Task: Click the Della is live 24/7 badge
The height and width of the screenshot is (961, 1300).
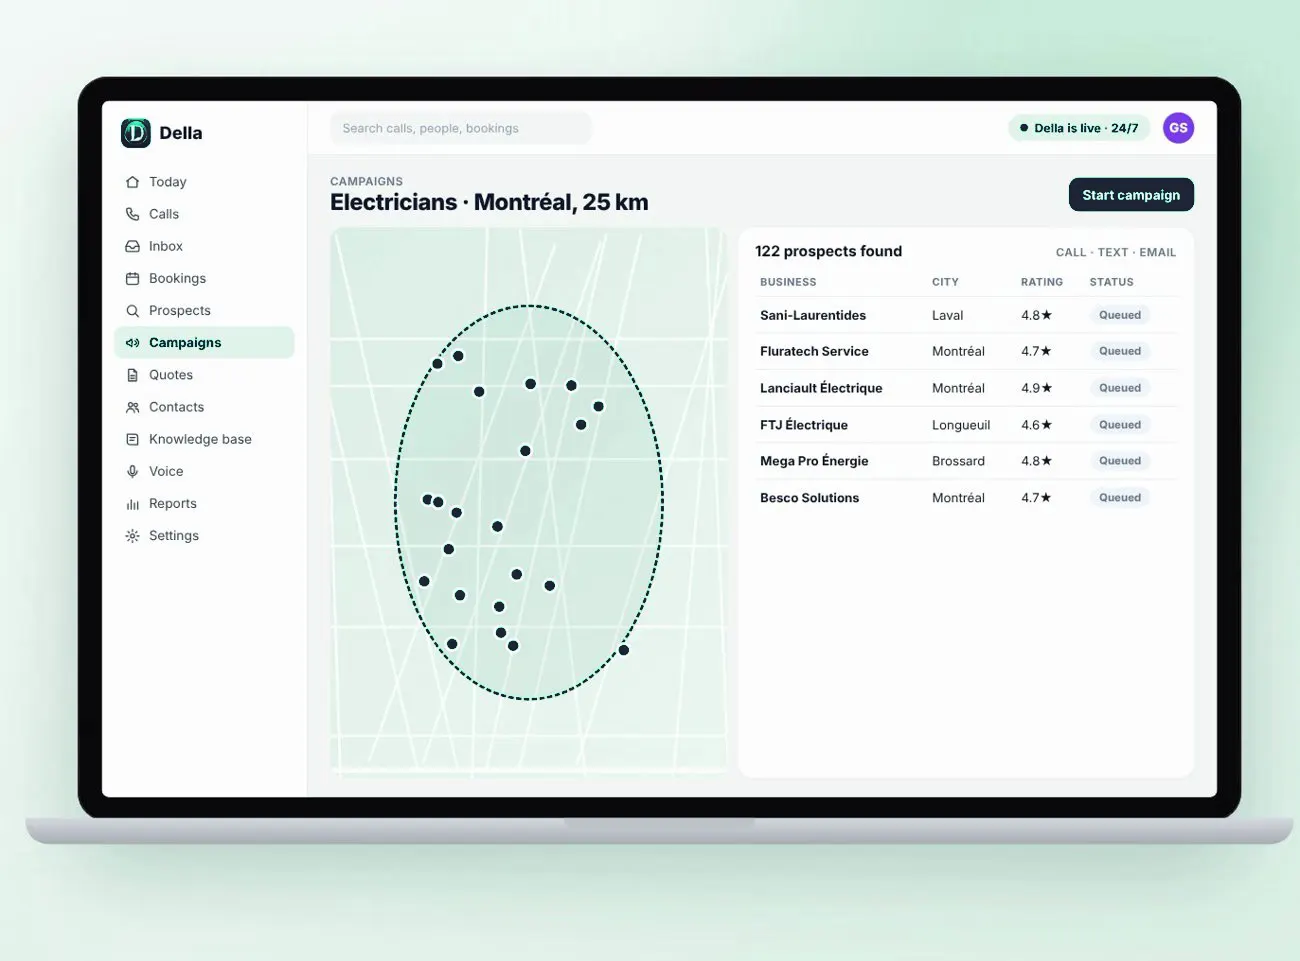Action: [x=1079, y=128]
